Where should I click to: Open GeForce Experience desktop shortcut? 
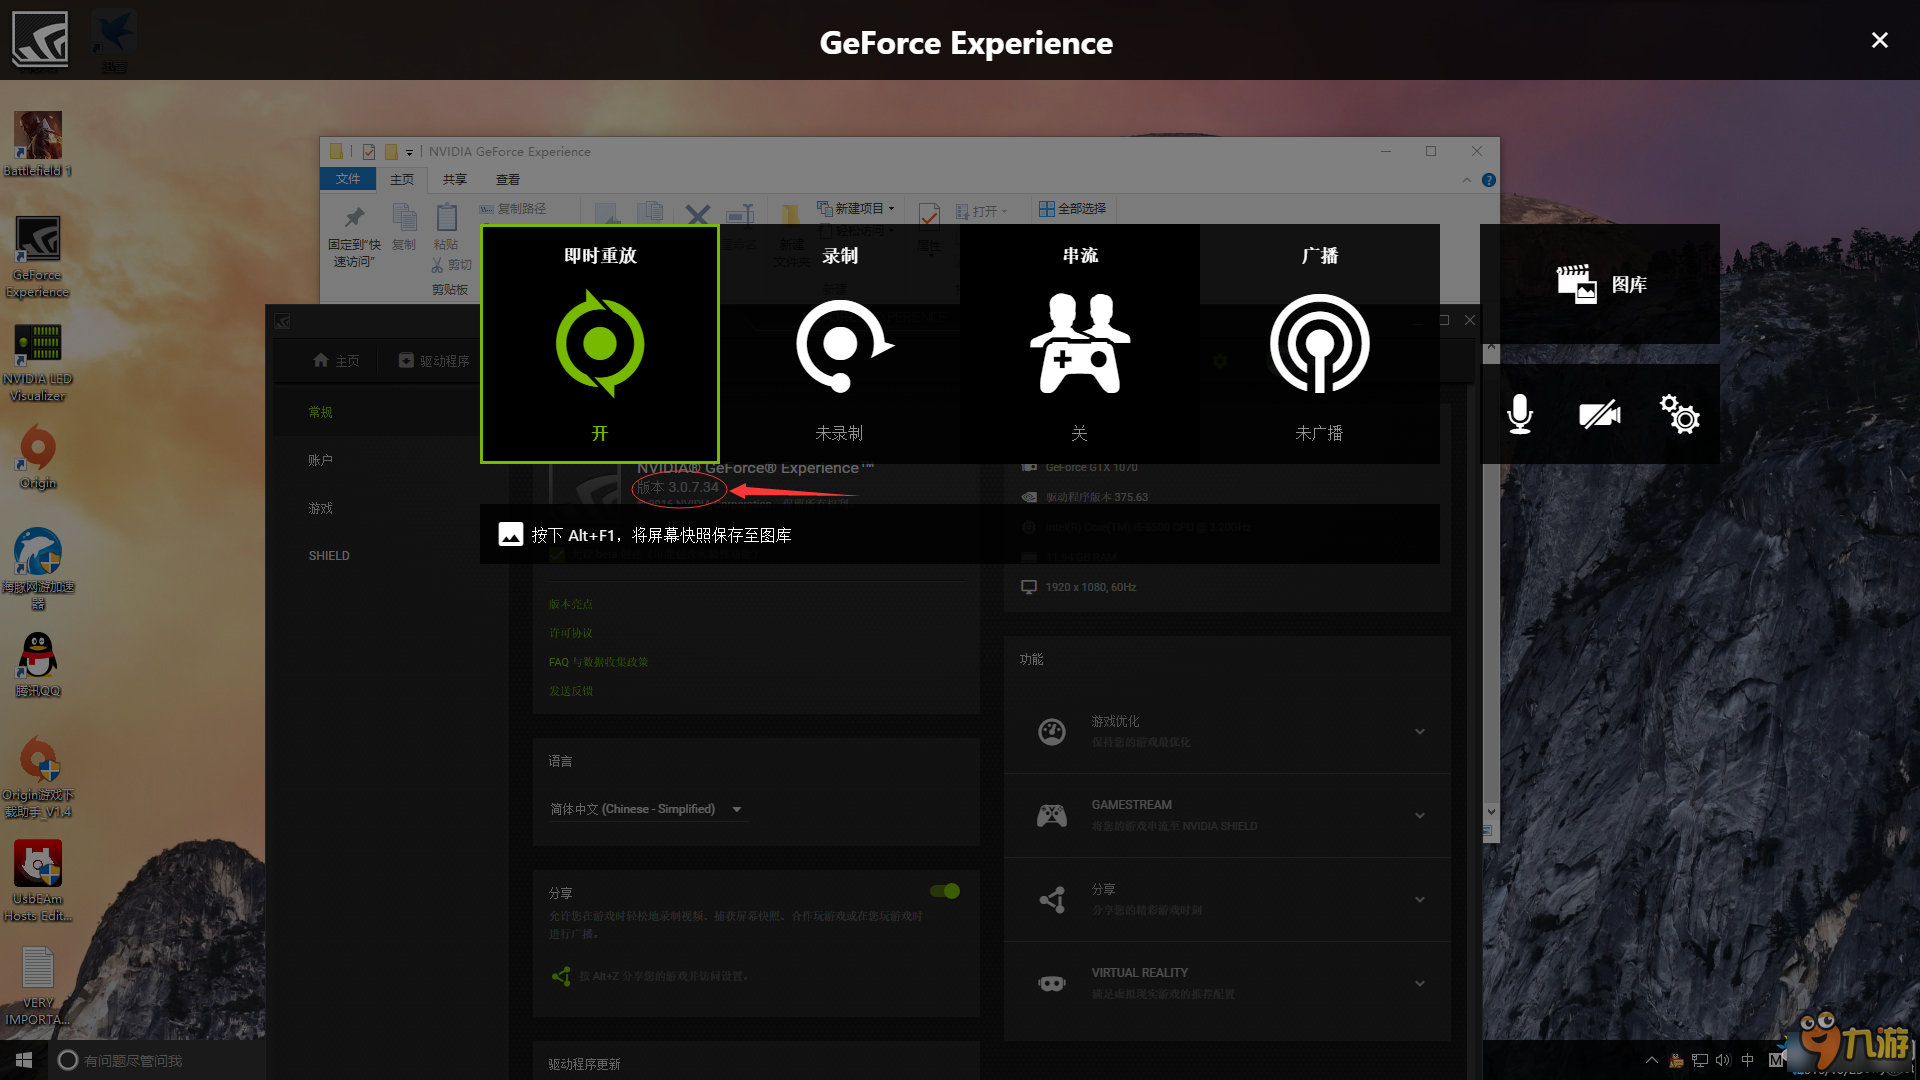coord(38,257)
